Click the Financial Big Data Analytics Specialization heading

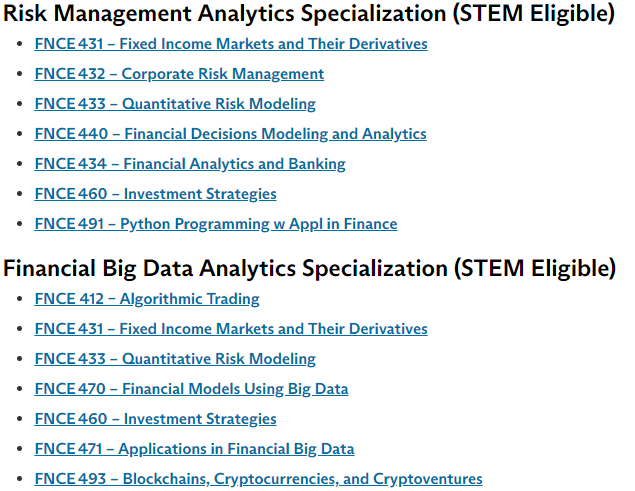click(309, 269)
